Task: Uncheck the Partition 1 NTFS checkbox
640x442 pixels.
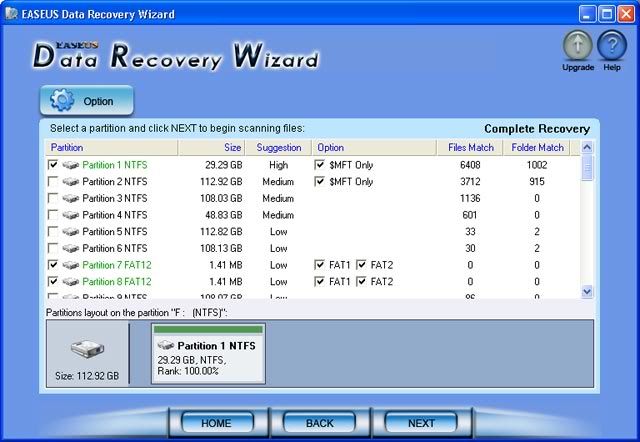Action: (x=53, y=164)
